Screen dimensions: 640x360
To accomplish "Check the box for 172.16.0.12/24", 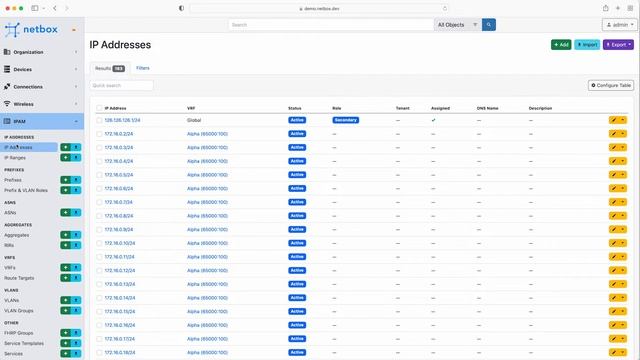I will point(99,271).
